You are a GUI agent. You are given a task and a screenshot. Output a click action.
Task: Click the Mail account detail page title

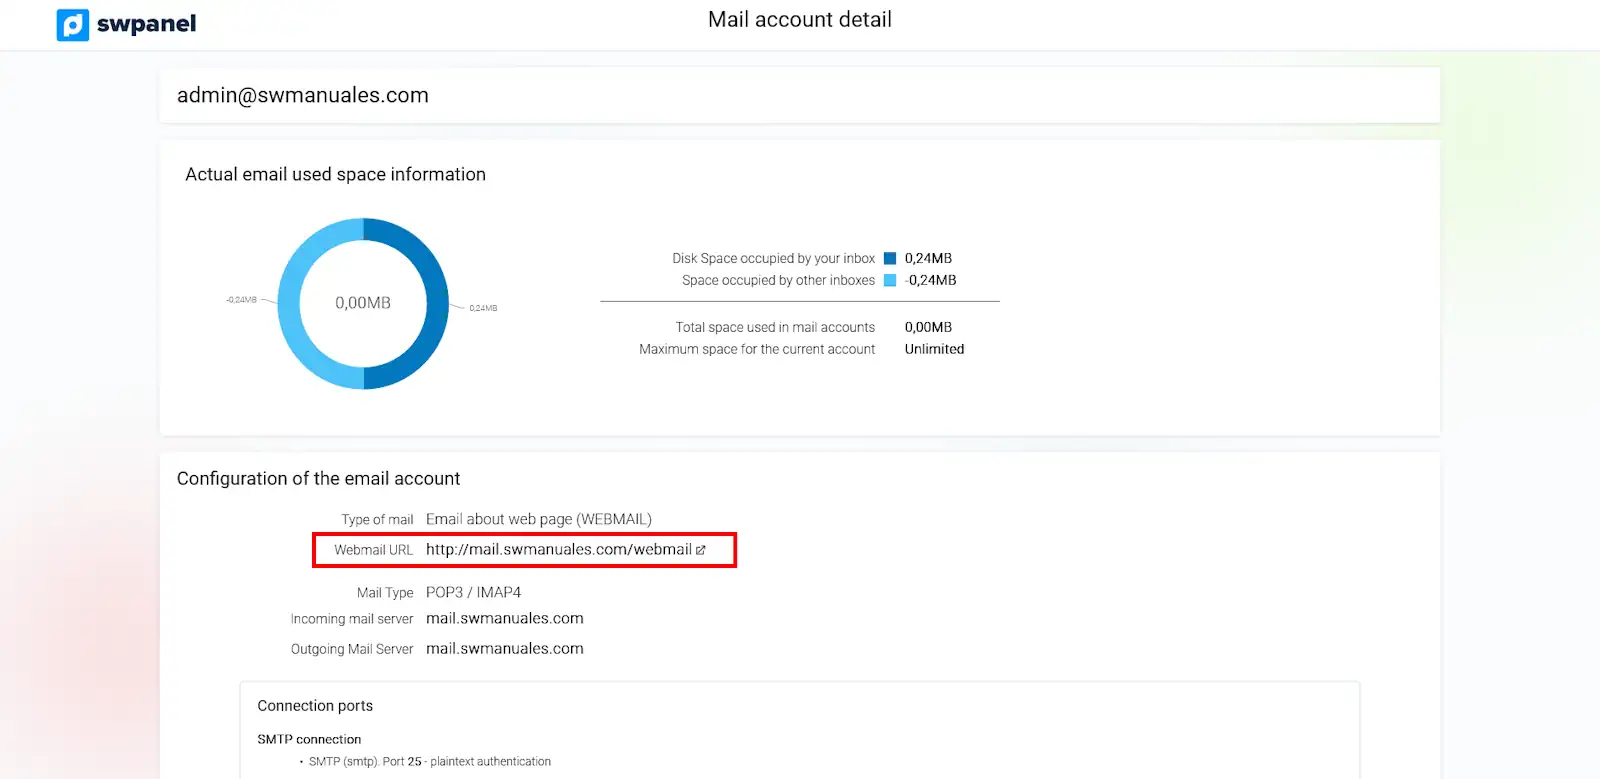point(799,20)
